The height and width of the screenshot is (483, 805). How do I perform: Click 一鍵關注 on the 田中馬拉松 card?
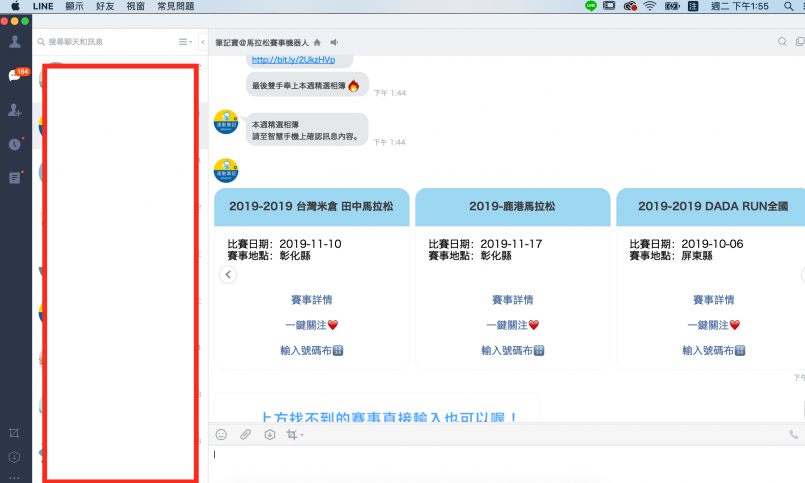pos(312,325)
